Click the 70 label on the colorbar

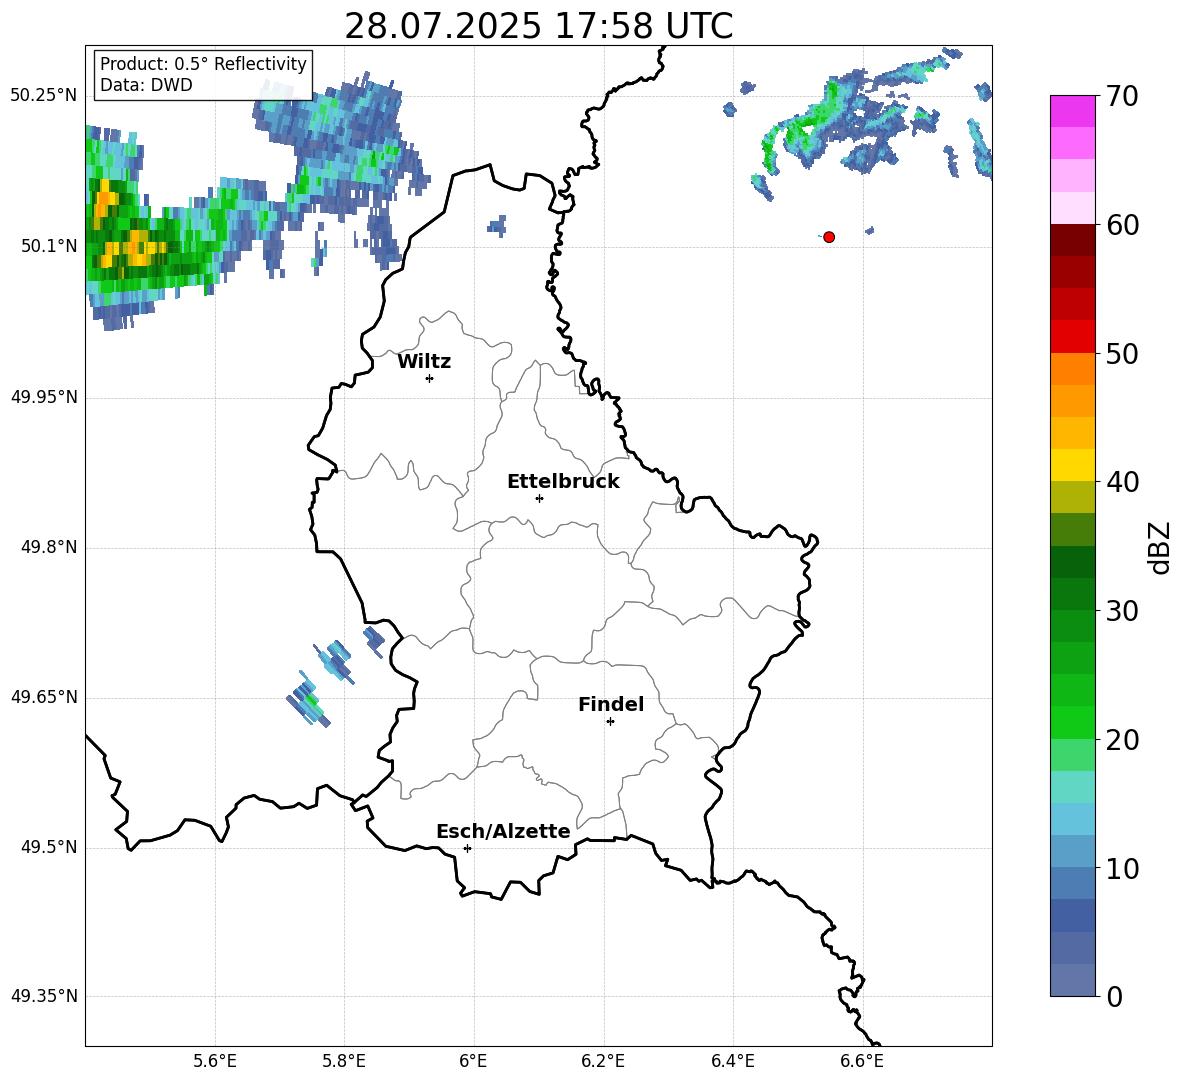click(x=1122, y=96)
